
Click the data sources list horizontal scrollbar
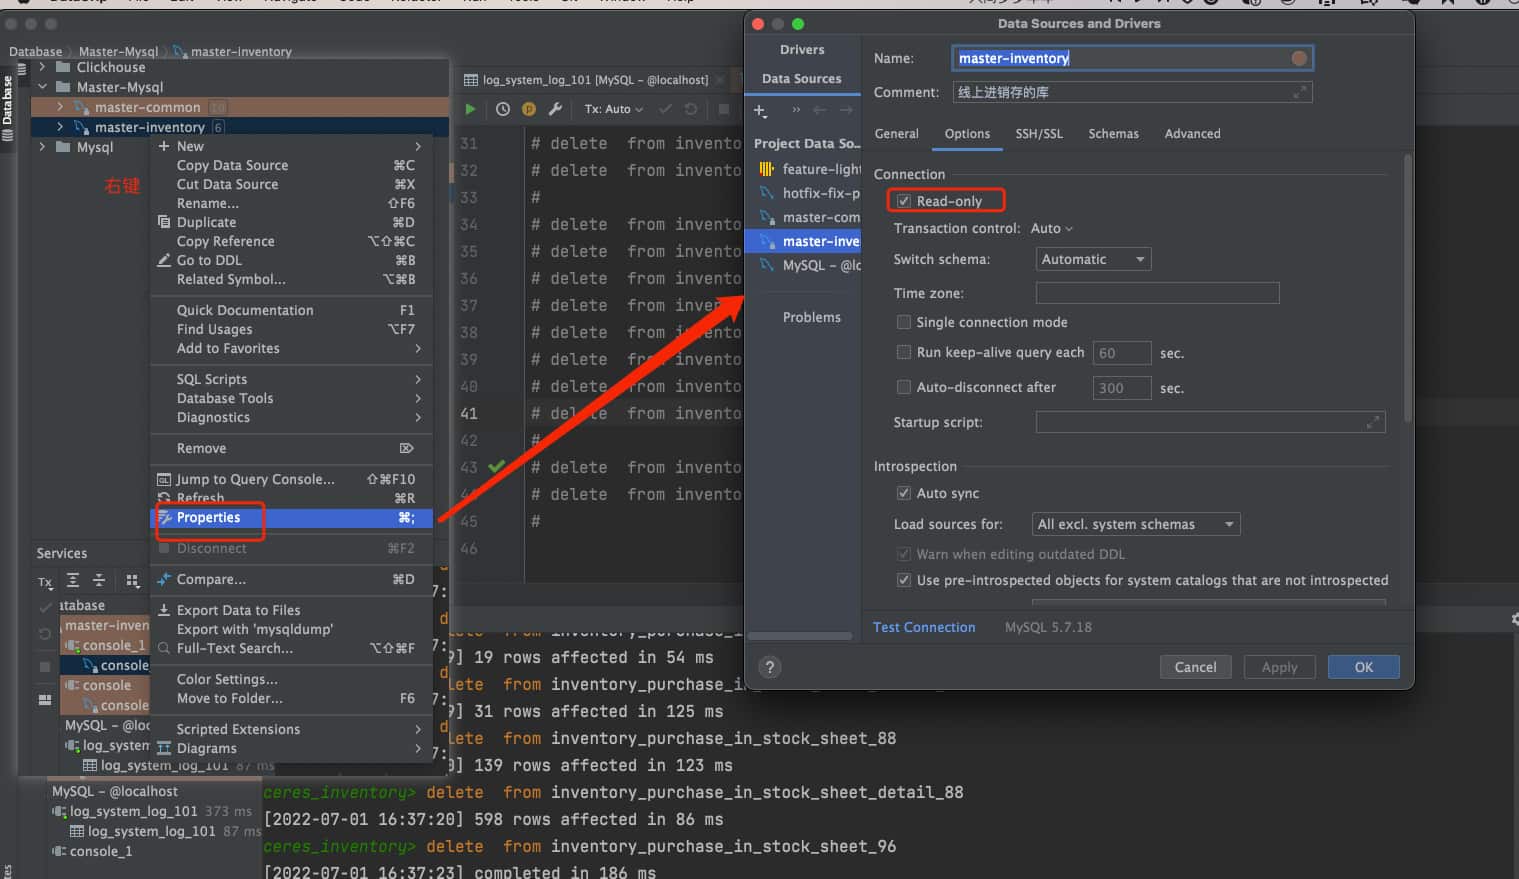[x=798, y=636]
